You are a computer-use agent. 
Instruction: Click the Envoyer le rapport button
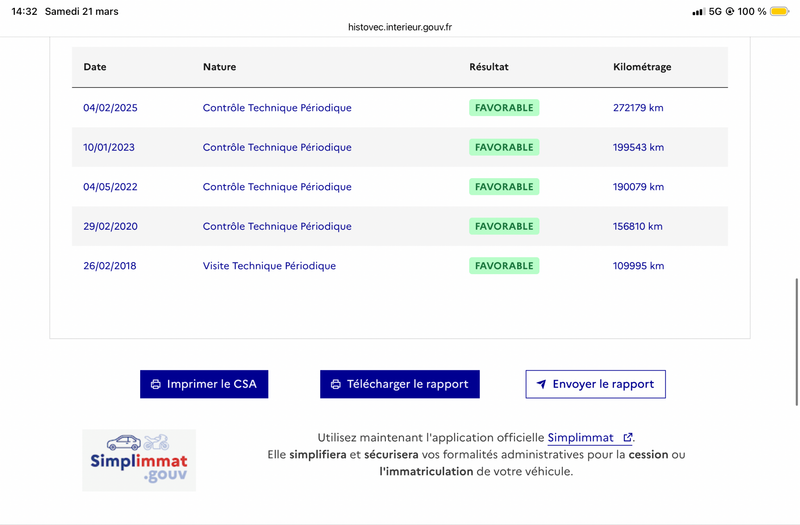pos(595,384)
